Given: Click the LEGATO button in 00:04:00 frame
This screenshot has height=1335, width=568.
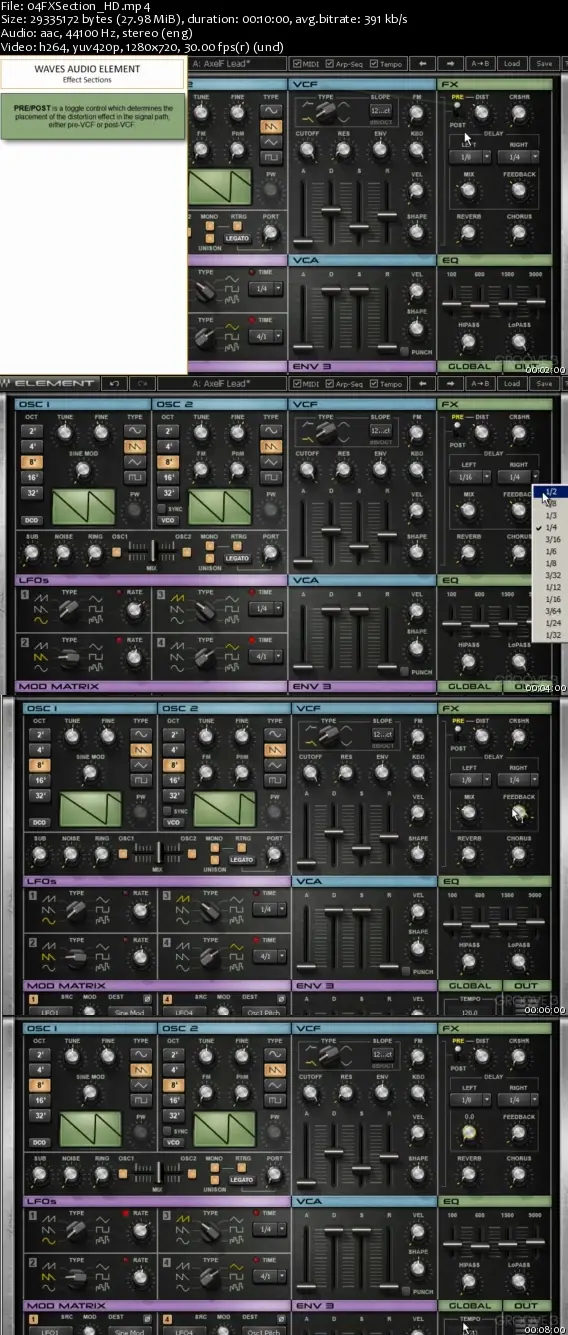Looking at the screenshot, I should (x=237, y=559).
